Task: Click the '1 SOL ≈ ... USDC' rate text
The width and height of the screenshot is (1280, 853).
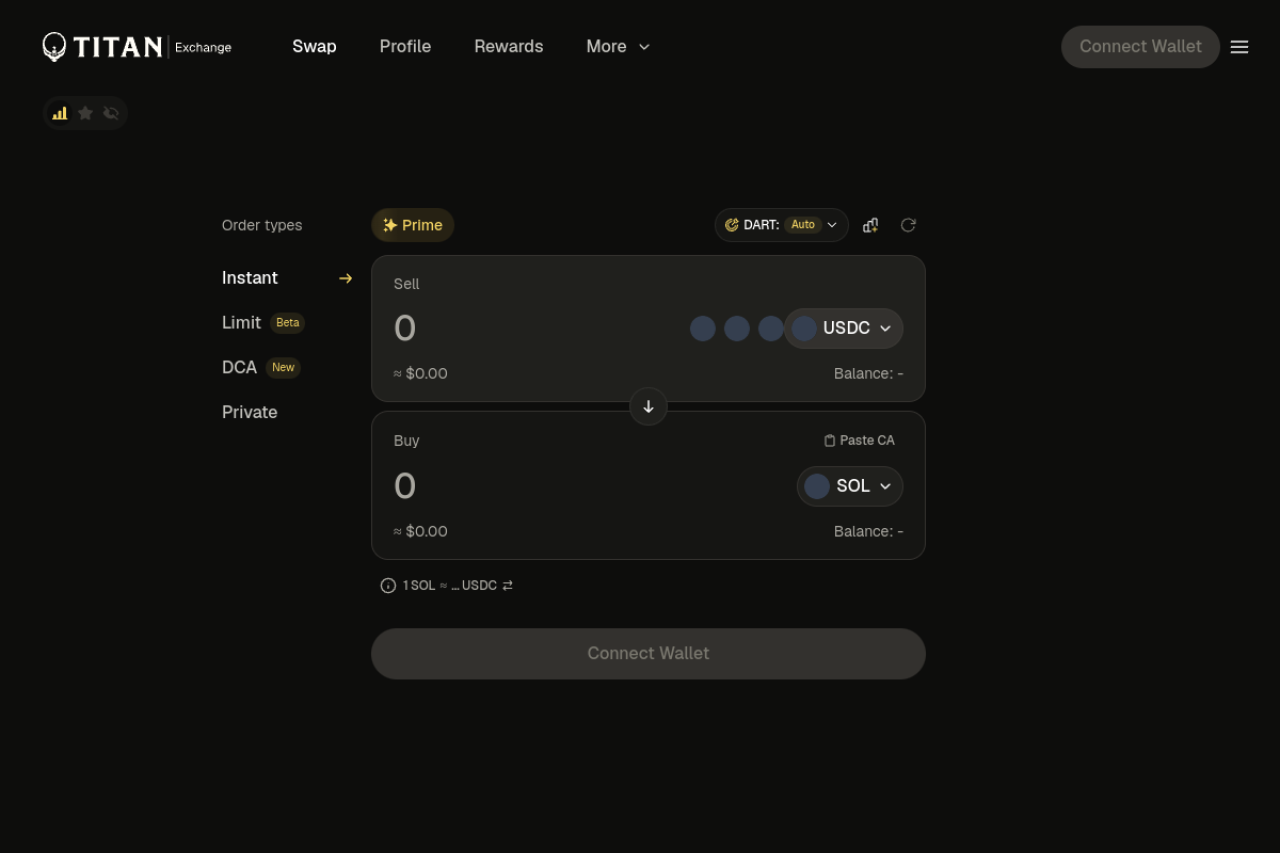Action: pos(450,585)
